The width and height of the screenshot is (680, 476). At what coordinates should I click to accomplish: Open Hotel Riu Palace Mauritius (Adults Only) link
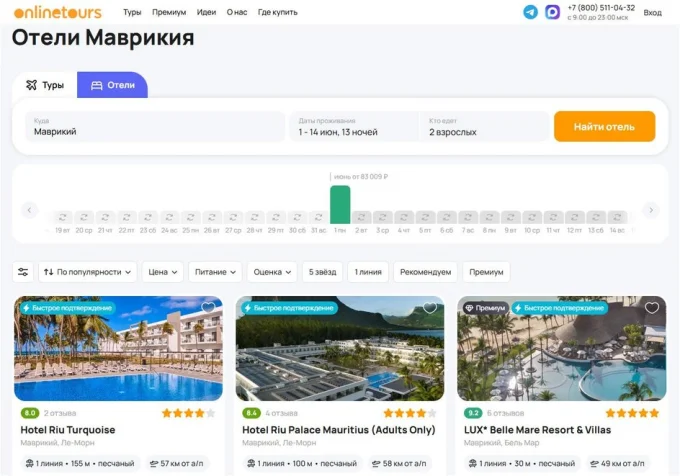click(x=339, y=430)
